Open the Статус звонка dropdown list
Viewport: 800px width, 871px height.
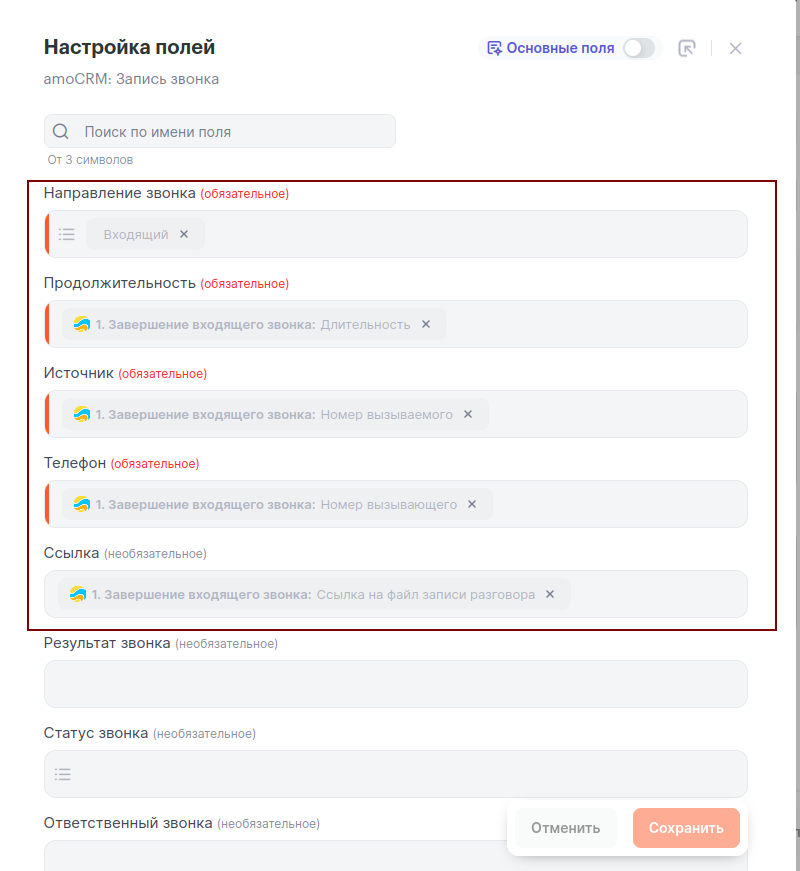pos(63,774)
